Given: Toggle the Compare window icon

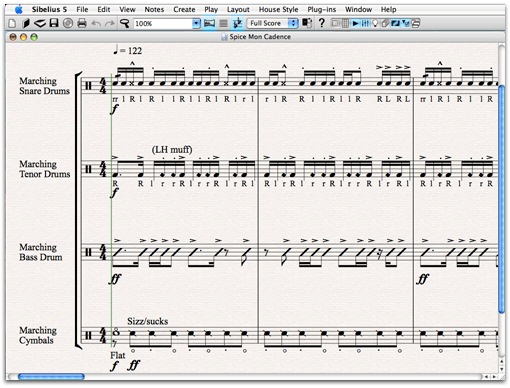Looking at the screenshot, I should coord(395,23).
